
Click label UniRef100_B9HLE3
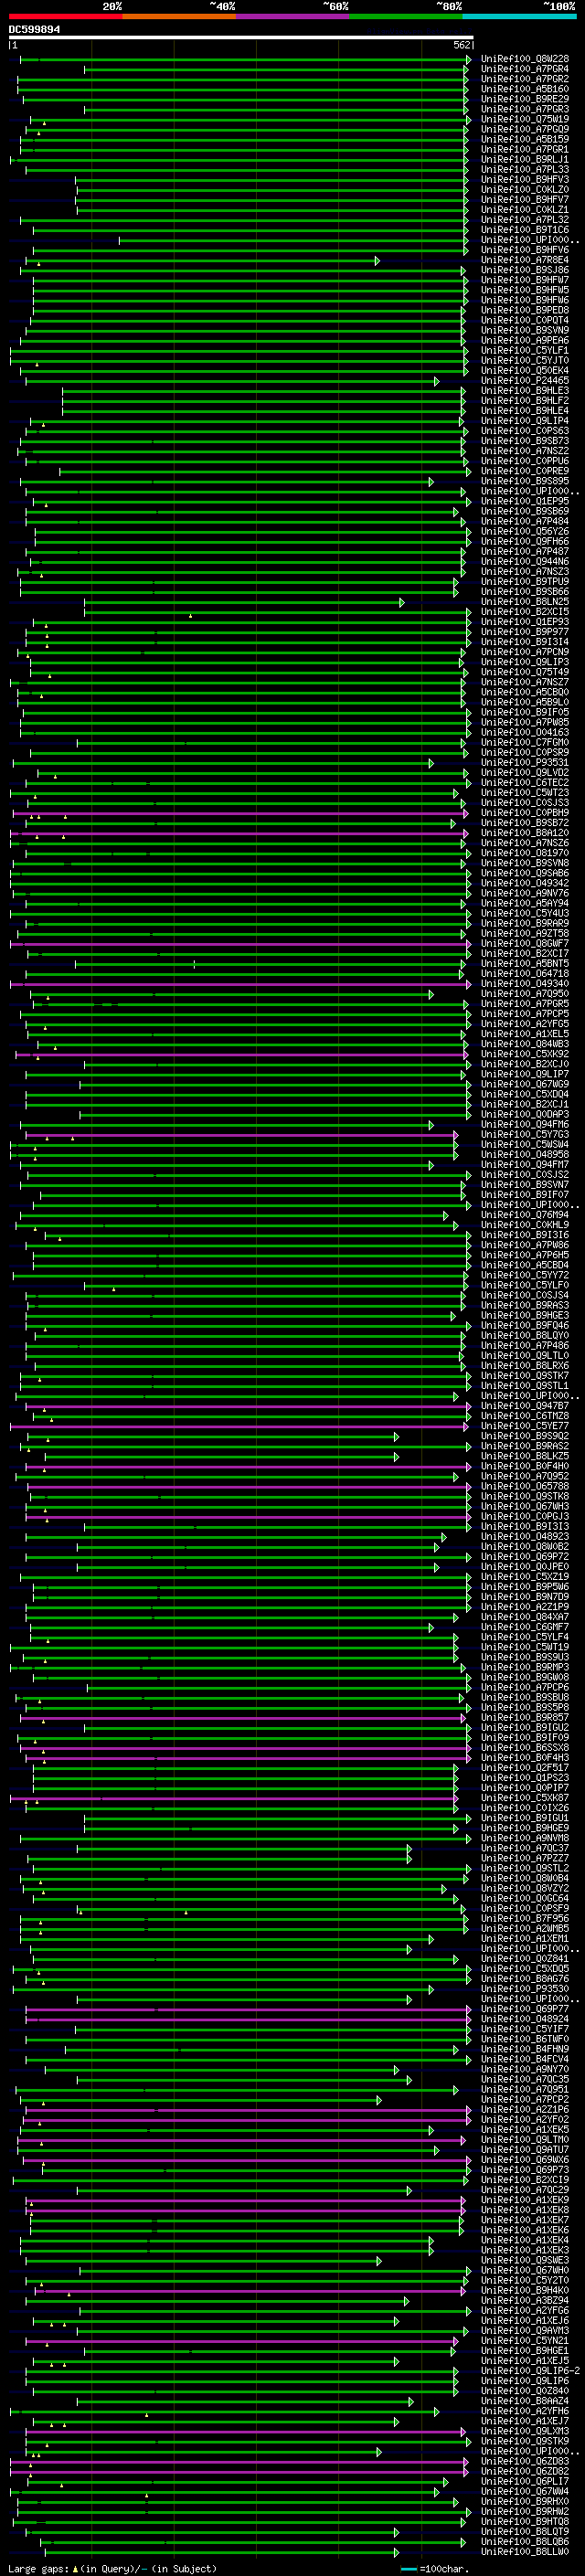[525, 391]
